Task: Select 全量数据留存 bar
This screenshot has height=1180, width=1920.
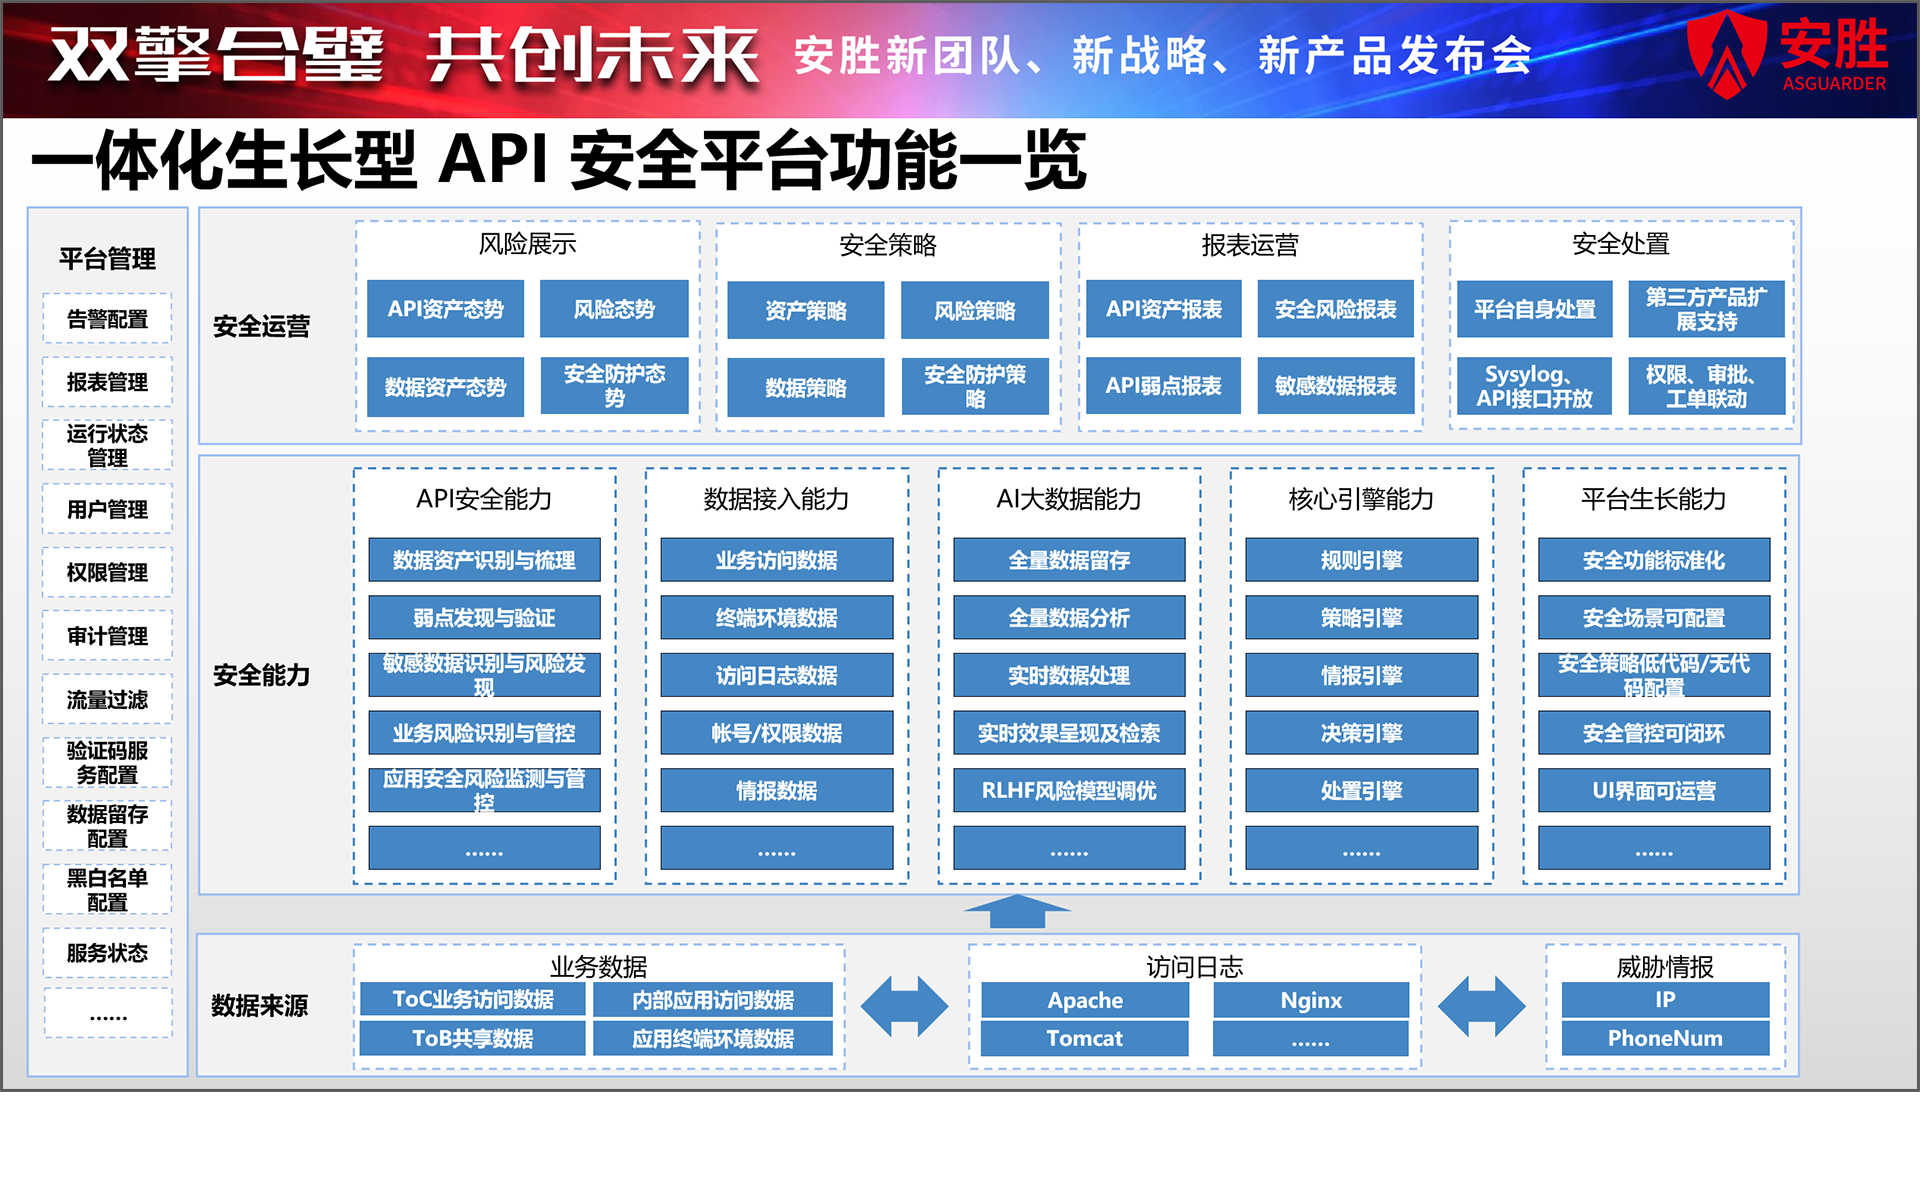Action: [1069, 560]
